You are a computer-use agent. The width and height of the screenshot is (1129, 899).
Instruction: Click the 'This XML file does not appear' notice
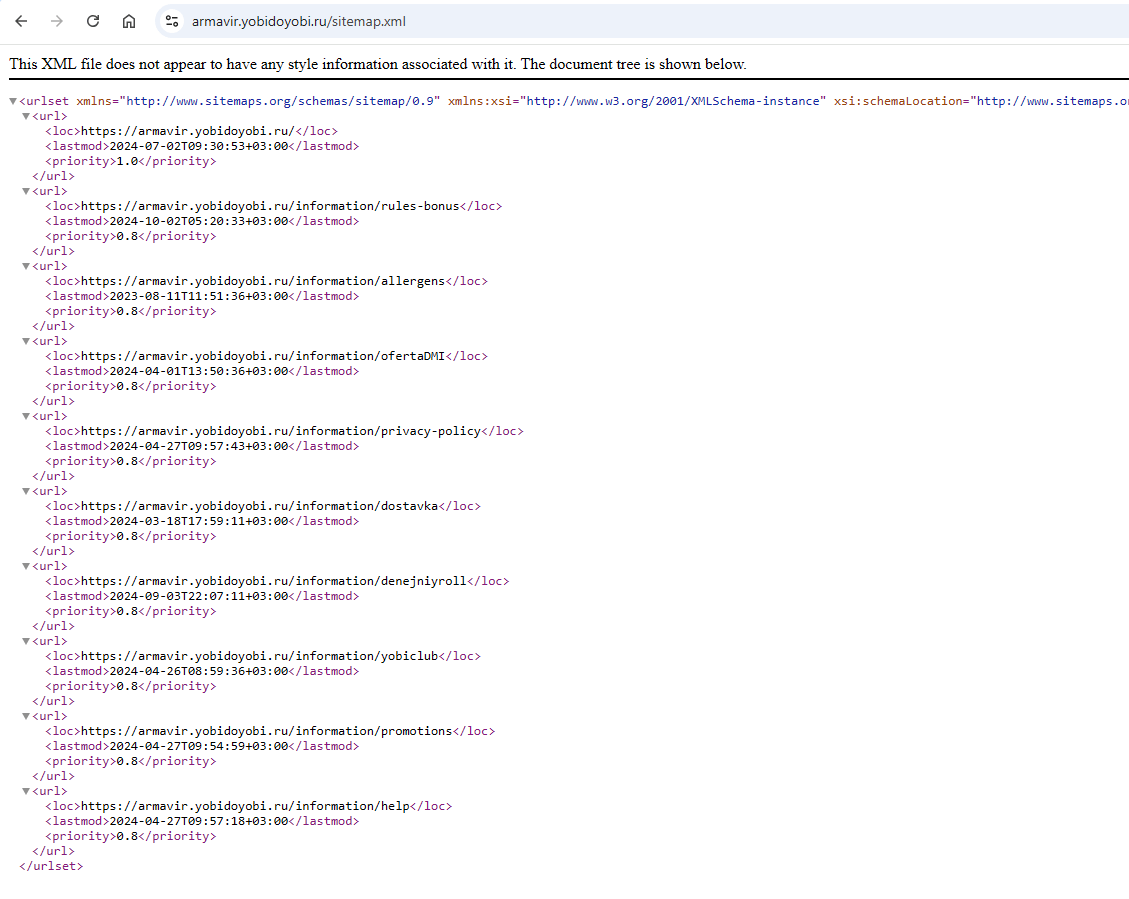click(x=378, y=64)
